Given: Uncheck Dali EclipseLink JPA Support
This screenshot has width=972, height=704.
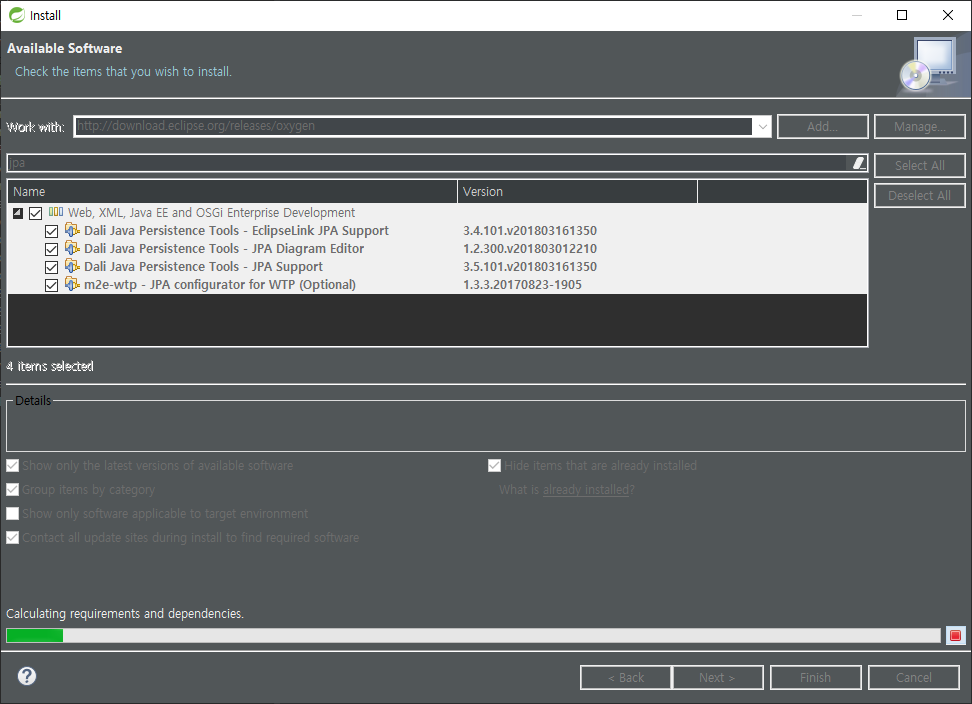Looking at the screenshot, I should [51, 231].
